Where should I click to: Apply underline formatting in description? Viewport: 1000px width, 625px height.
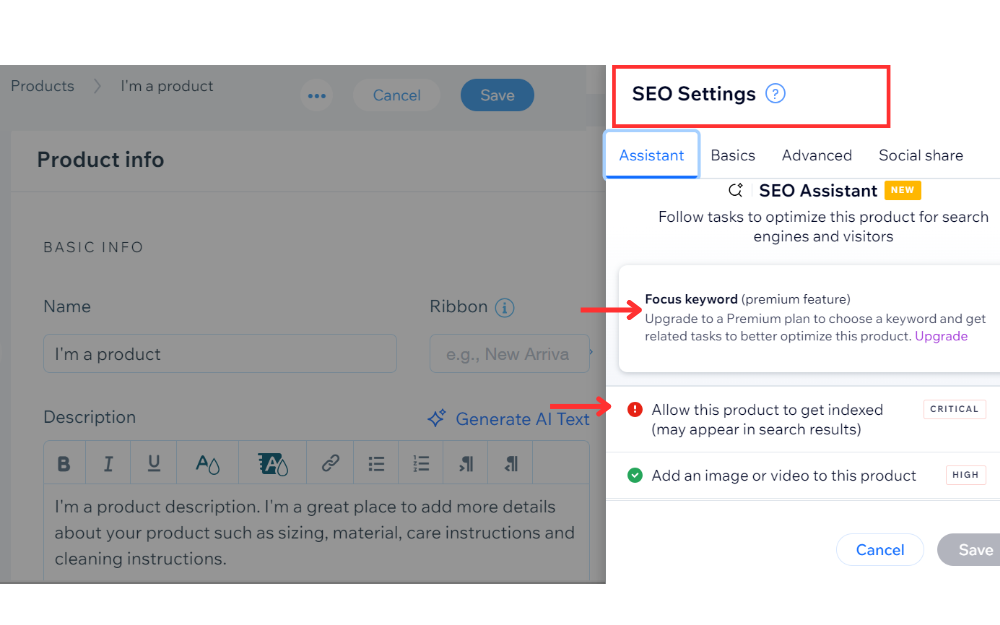[154, 463]
